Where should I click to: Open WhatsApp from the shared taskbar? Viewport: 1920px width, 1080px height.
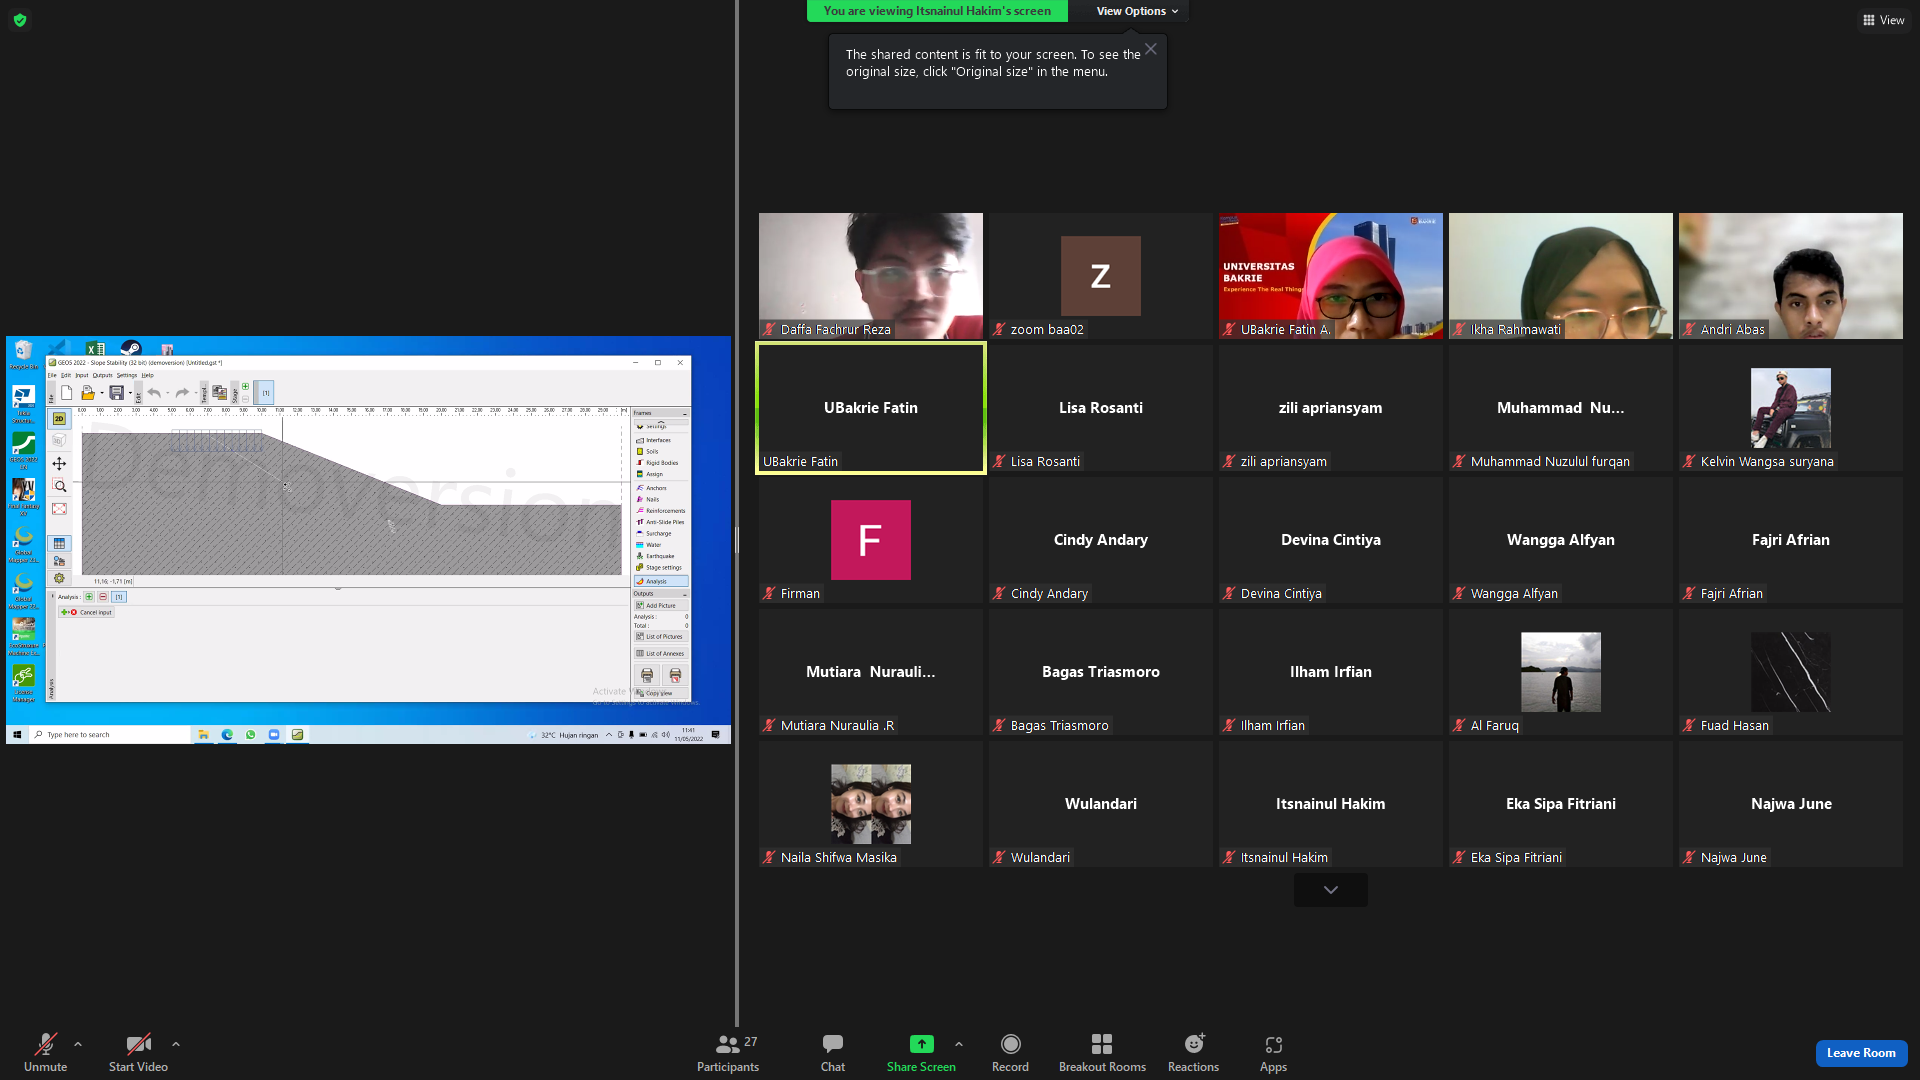250,735
